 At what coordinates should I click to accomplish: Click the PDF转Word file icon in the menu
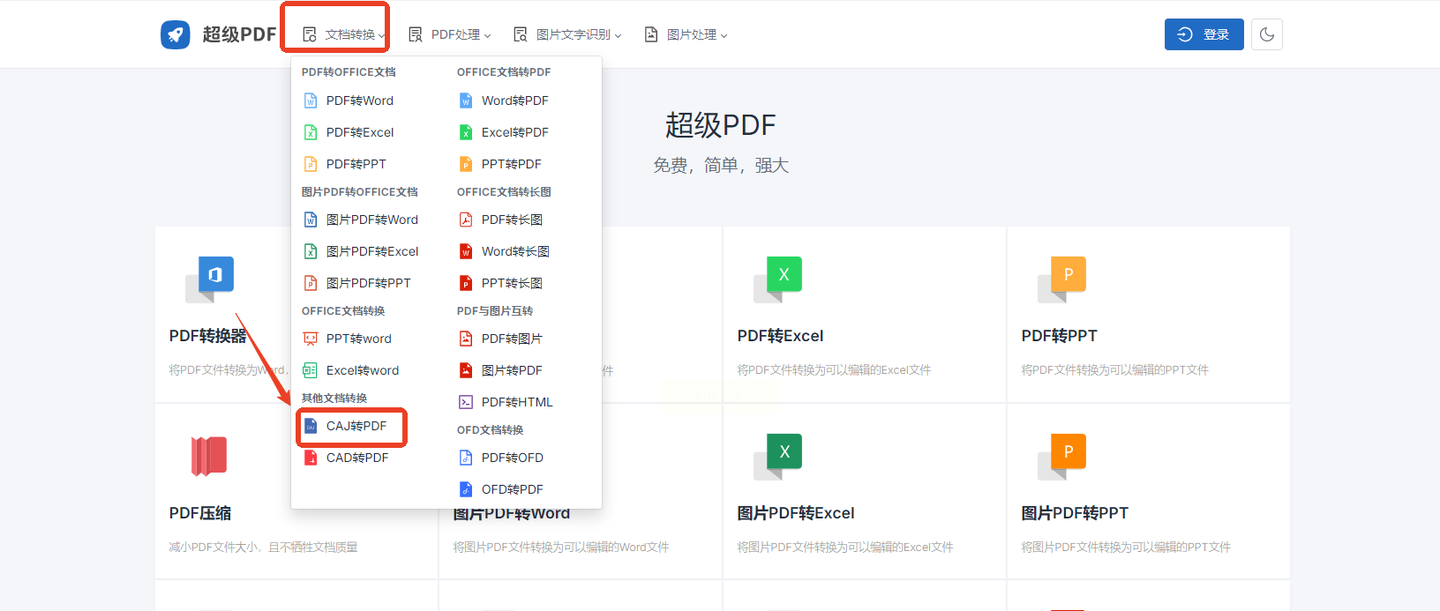click(x=310, y=101)
